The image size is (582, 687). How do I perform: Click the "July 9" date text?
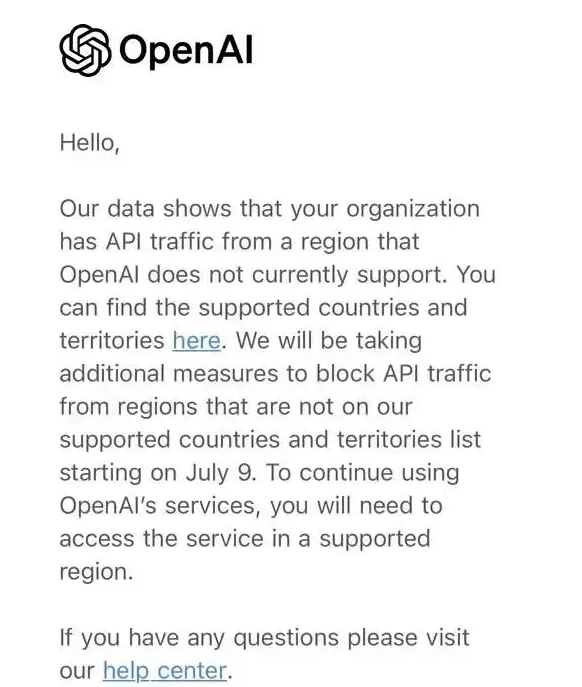click(x=219, y=473)
